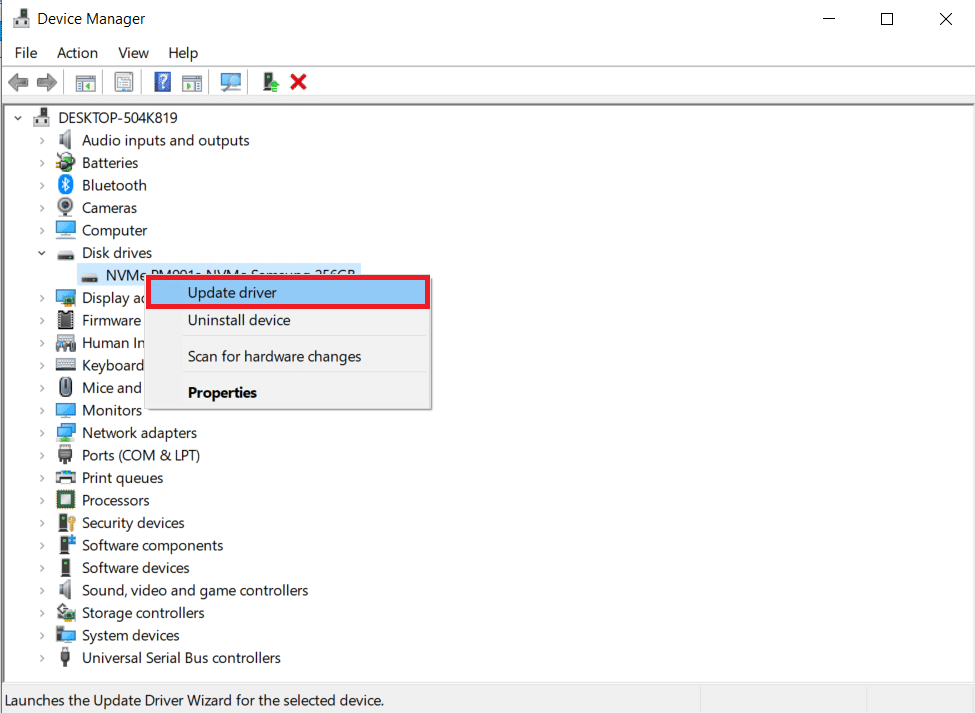Select Monitors label in the tree
The image size is (975, 713).
112,410
